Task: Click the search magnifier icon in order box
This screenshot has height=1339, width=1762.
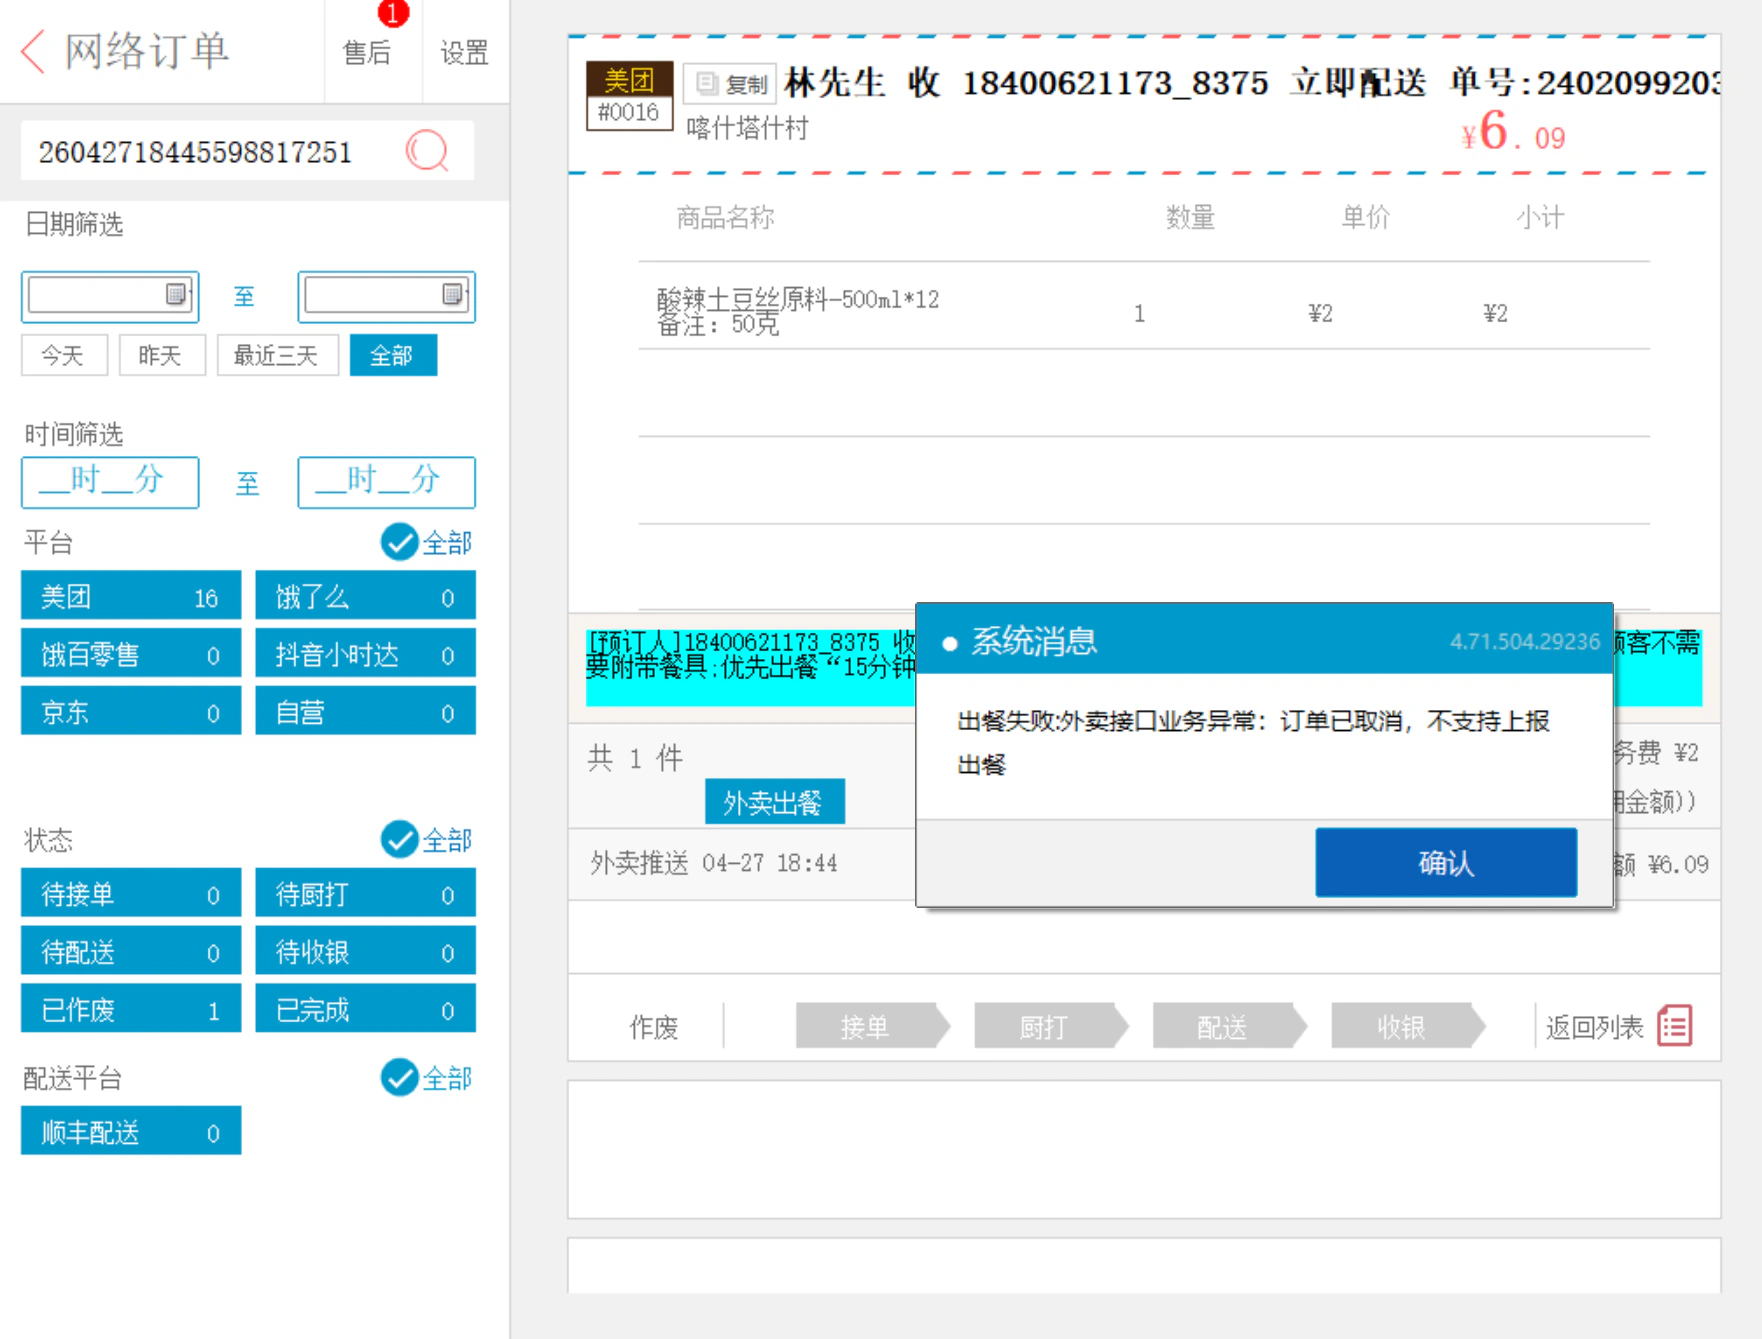Action: 427,151
